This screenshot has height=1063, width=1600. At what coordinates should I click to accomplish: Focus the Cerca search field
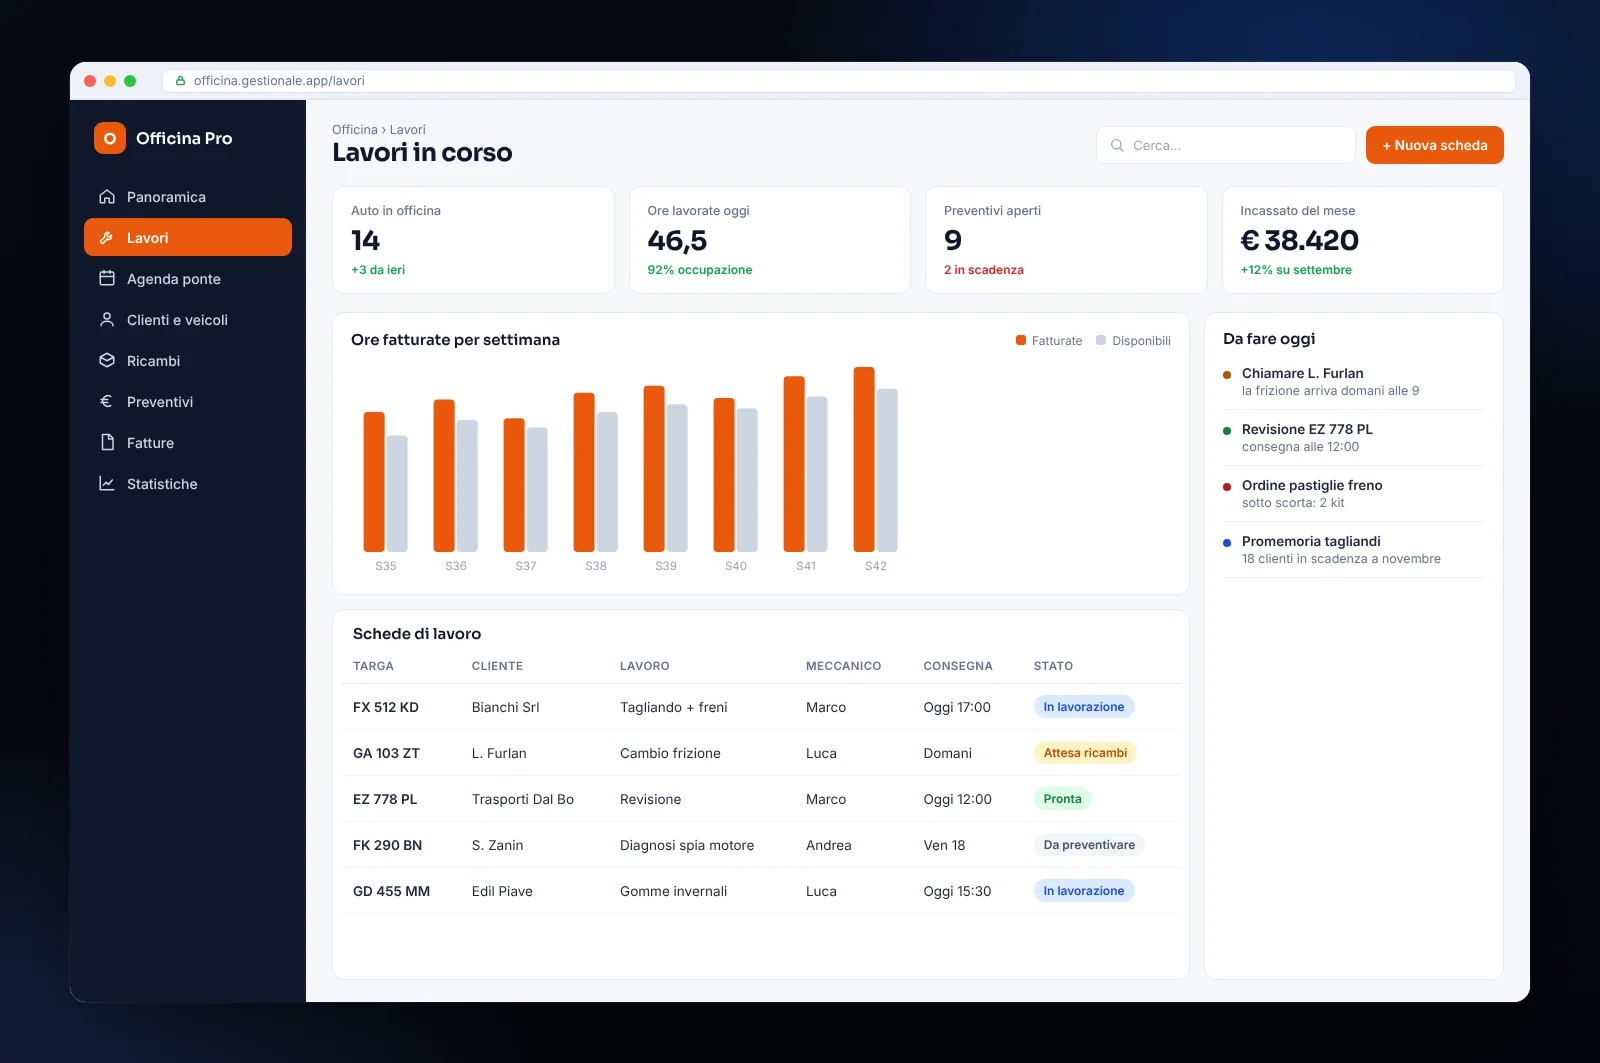tap(1226, 145)
